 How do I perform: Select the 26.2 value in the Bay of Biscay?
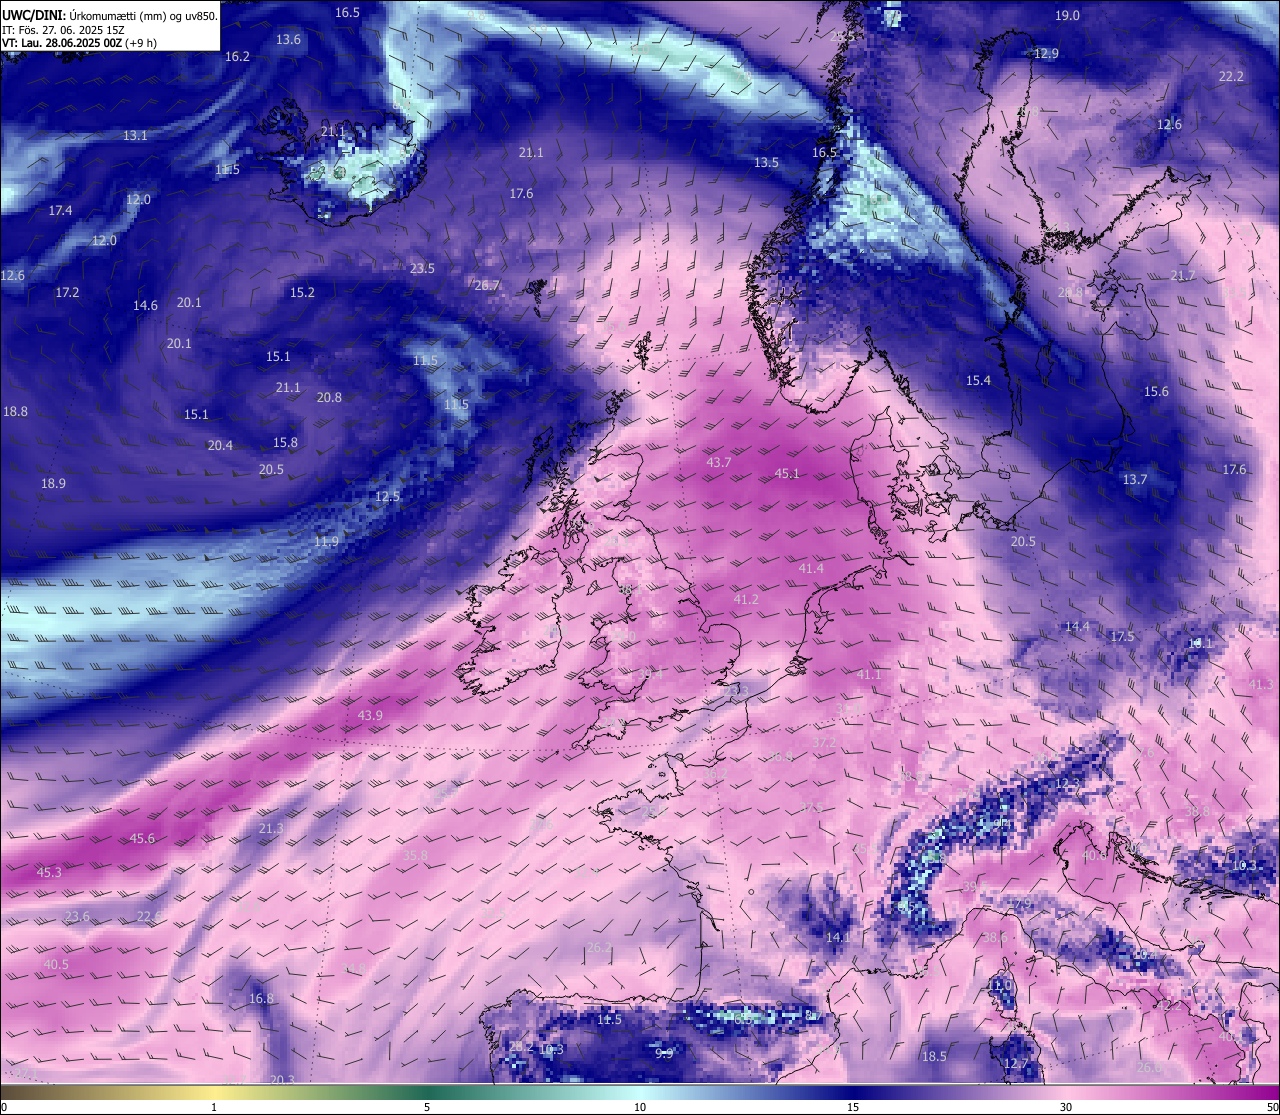pyautogui.click(x=599, y=948)
